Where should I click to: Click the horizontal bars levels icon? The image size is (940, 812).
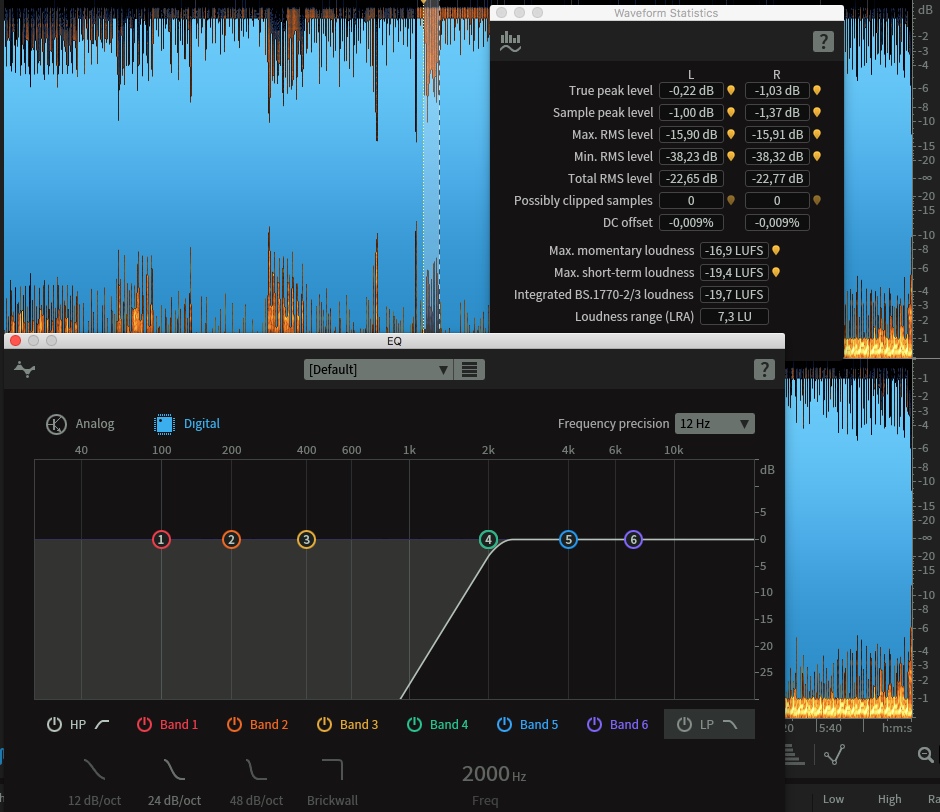coord(794,754)
